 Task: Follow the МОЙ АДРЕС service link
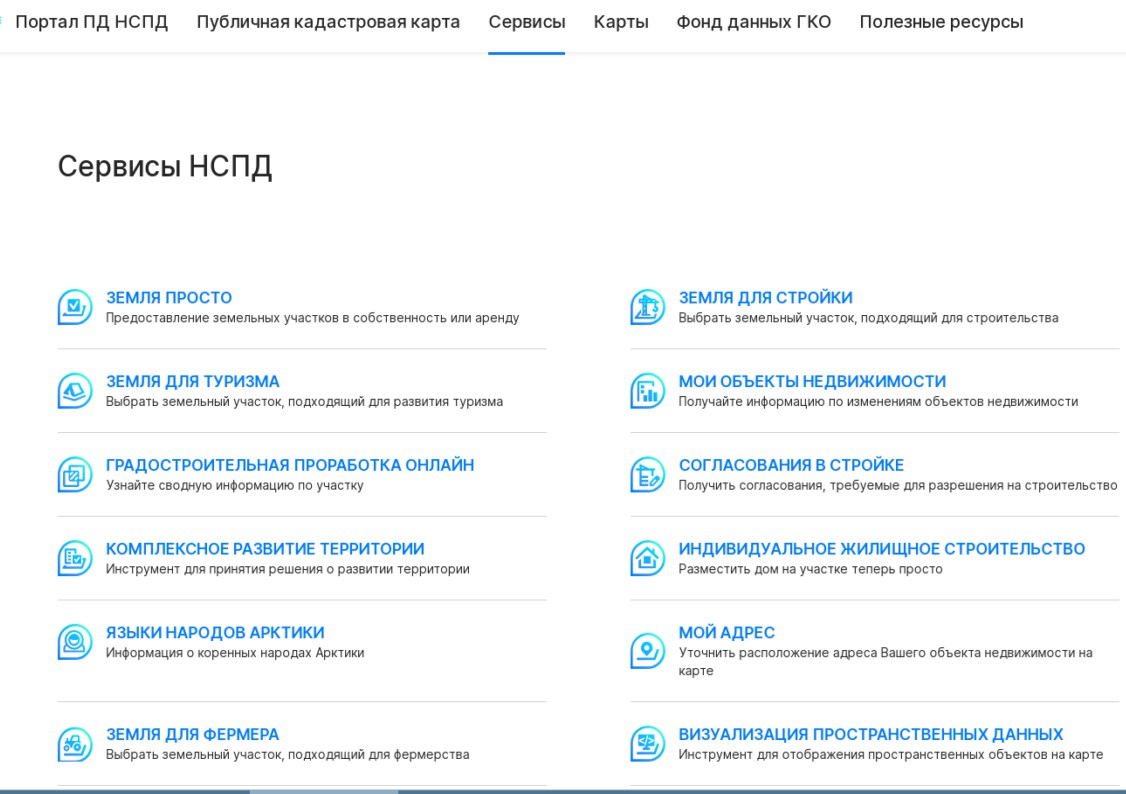[x=726, y=633]
